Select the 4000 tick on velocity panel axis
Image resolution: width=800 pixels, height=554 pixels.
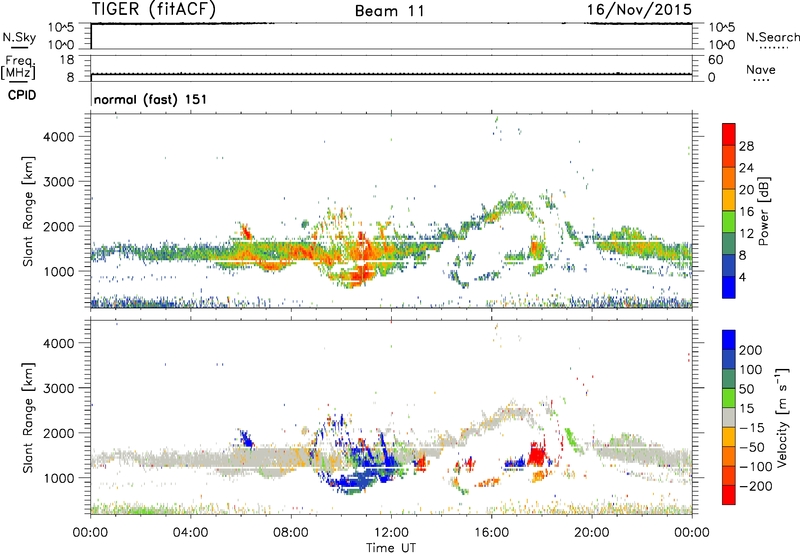pos(58,343)
